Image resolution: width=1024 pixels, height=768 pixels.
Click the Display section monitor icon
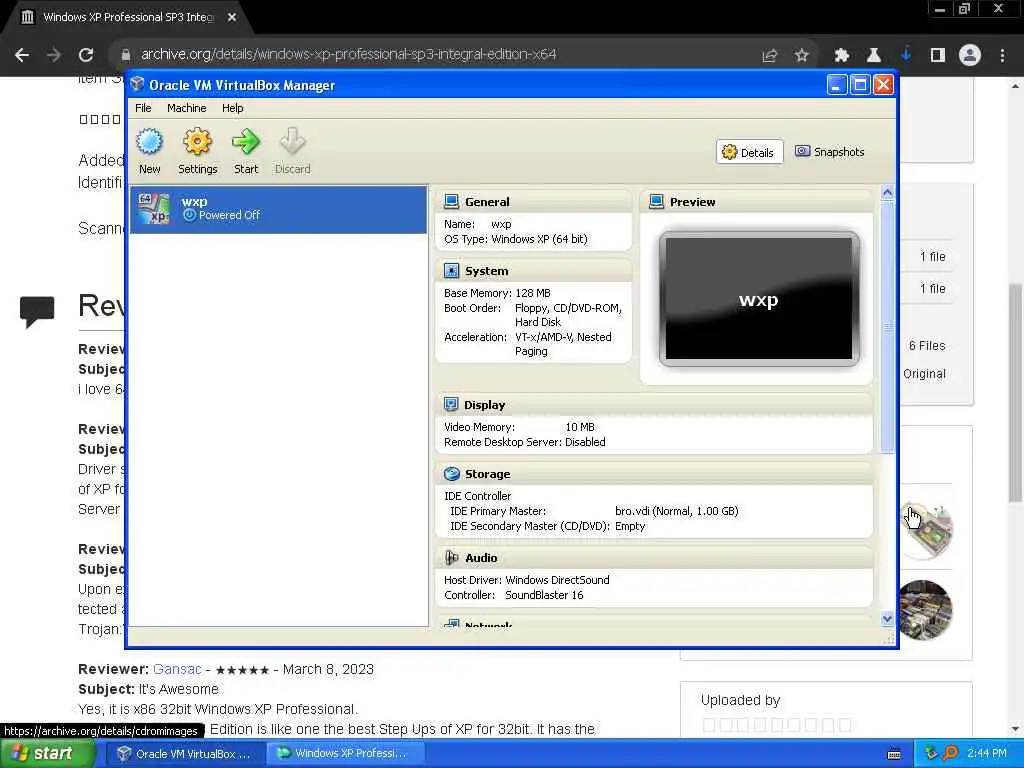coord(451,404)
